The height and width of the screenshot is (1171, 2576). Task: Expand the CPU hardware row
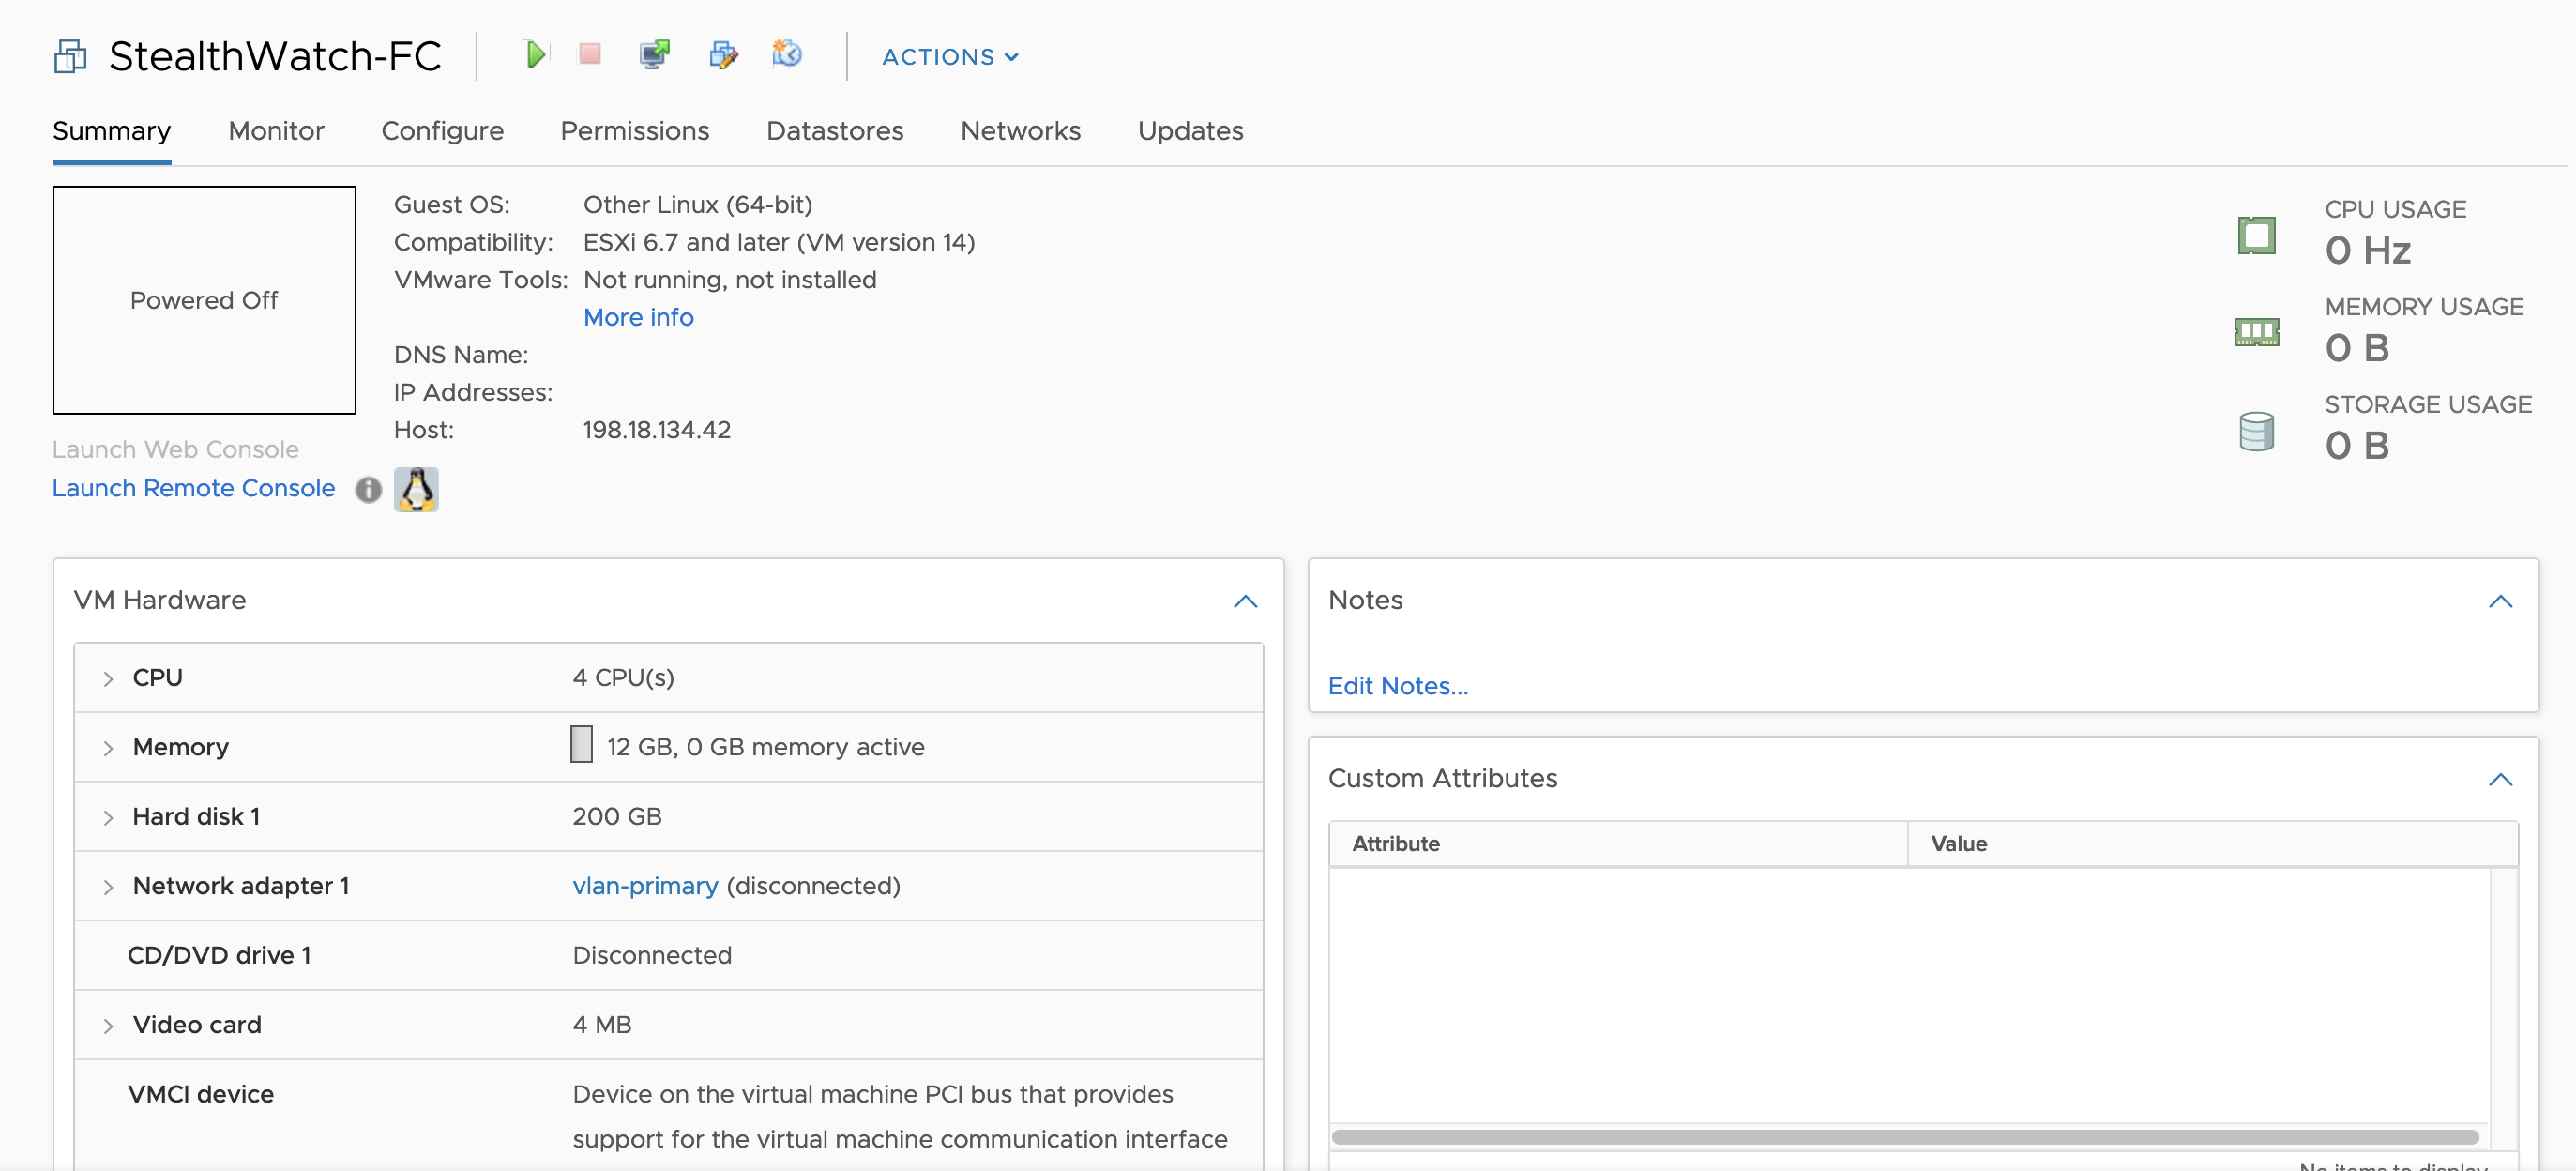[x=108, y=679]
